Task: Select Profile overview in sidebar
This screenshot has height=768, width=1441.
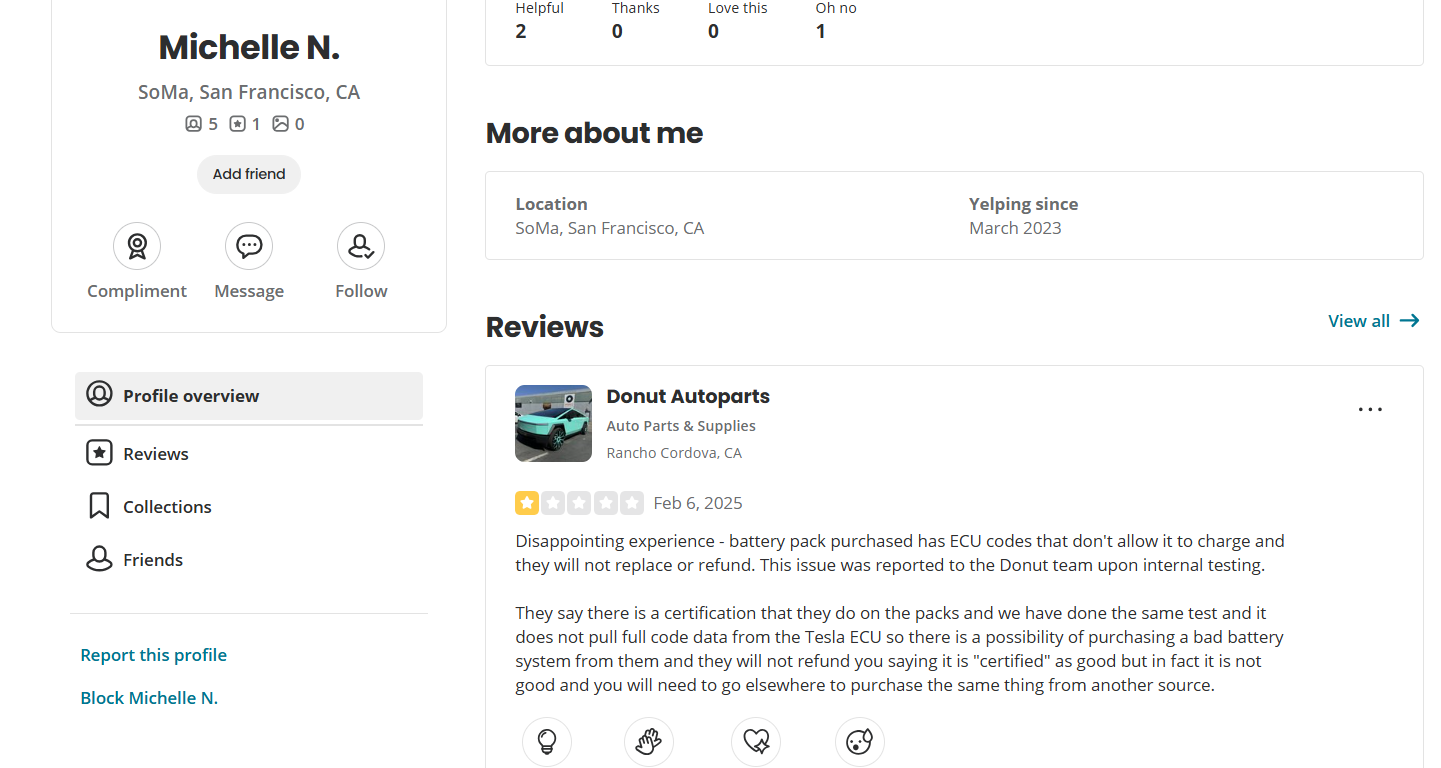Action: (x=249, y=396)
